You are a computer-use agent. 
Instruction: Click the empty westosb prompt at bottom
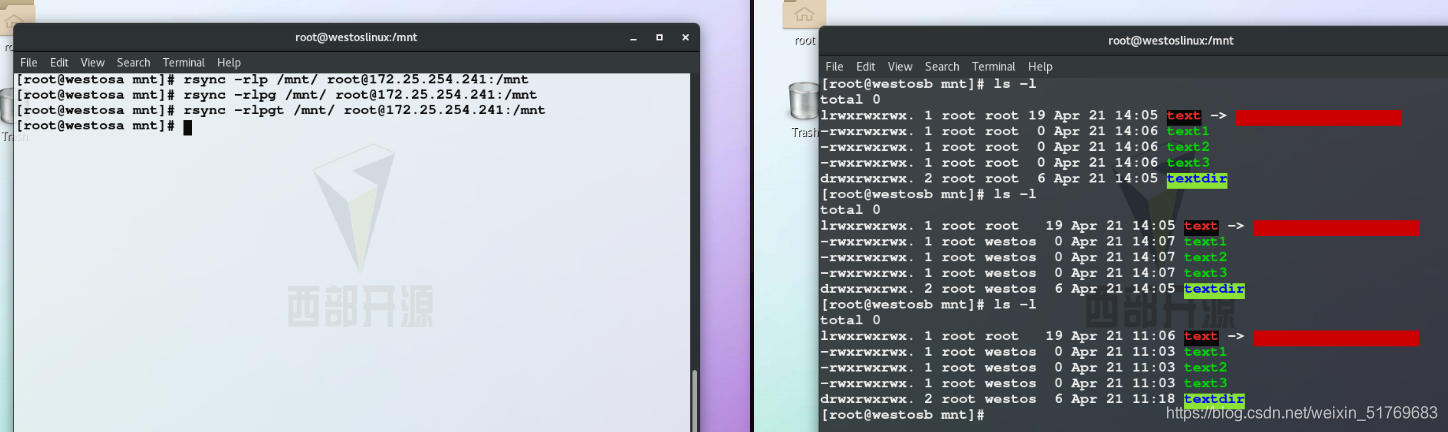tap(903, 414)
